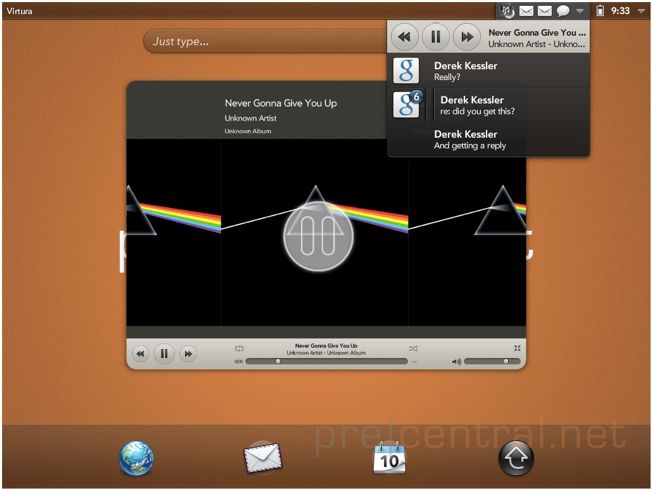
Task: Click the battery icon in status bar
Action: coord(600,11)
